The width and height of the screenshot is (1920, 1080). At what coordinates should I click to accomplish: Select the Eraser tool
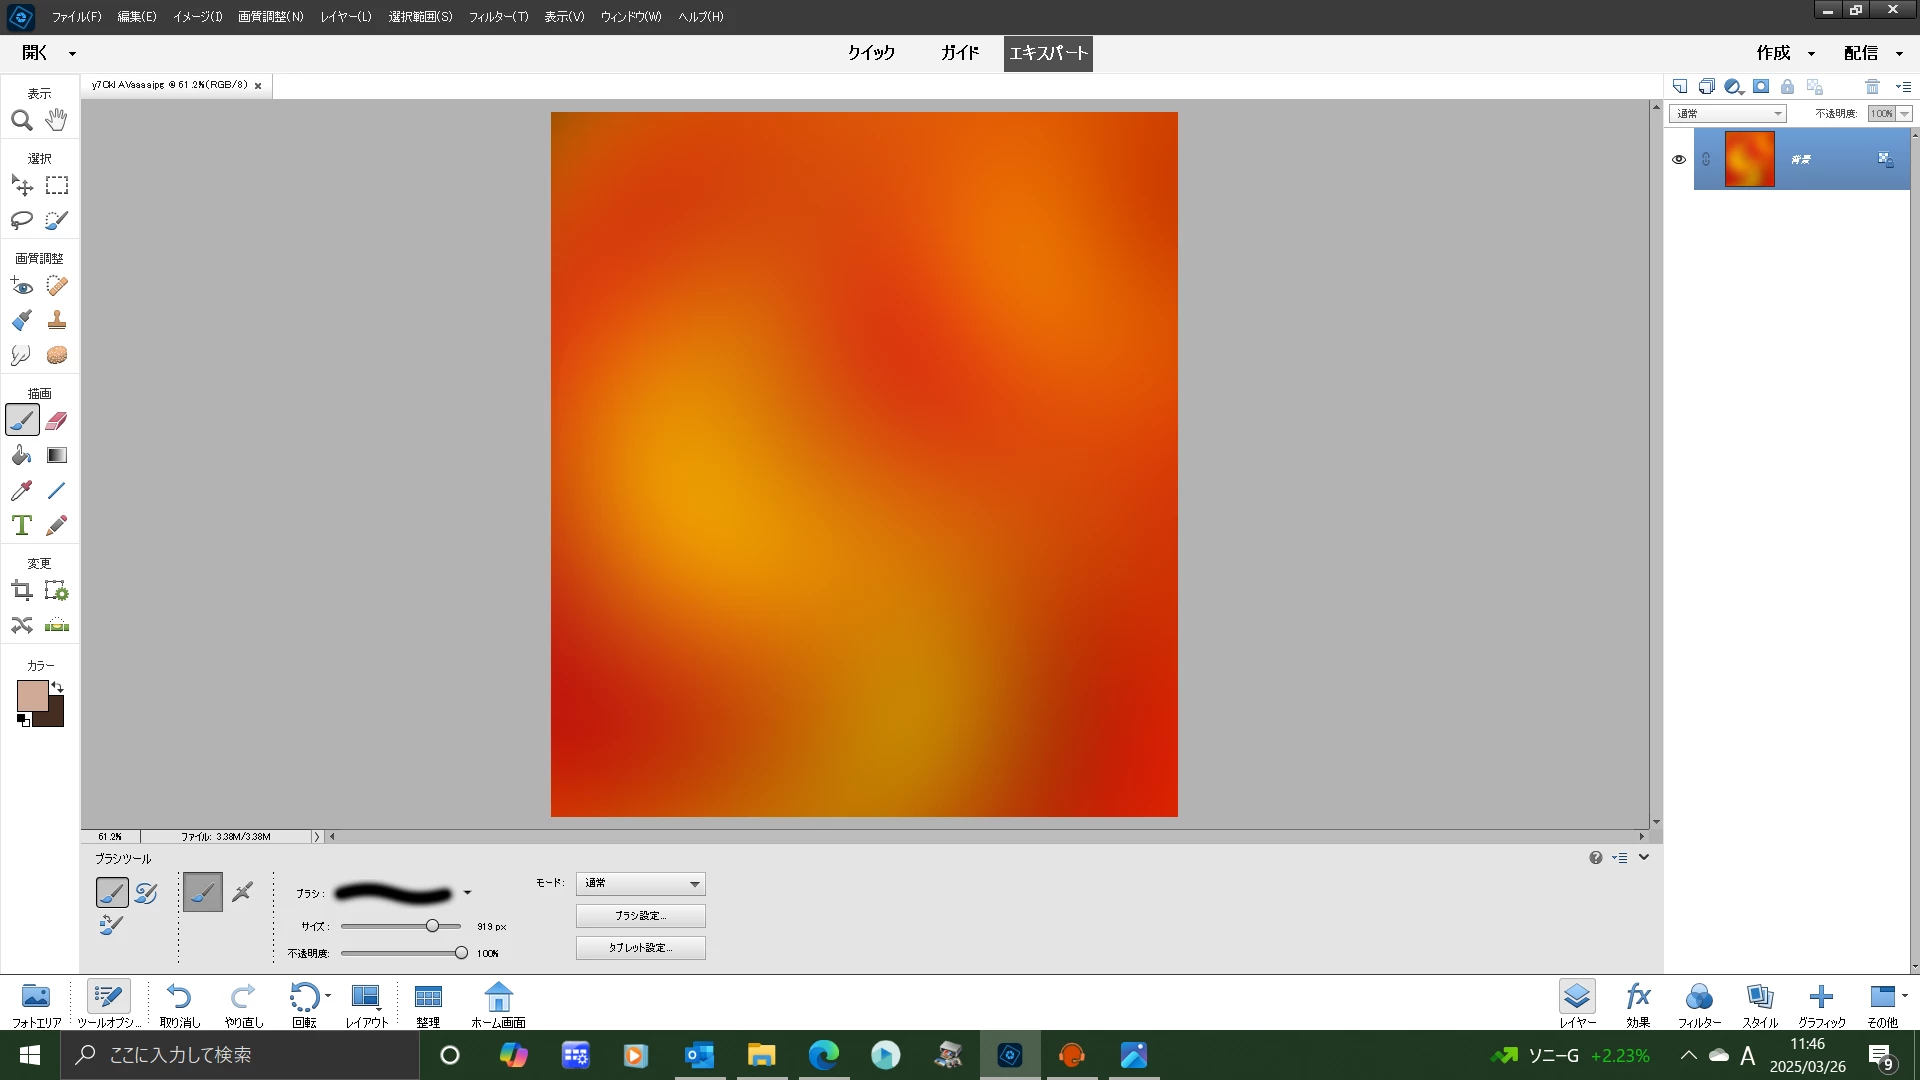point(57,421)
